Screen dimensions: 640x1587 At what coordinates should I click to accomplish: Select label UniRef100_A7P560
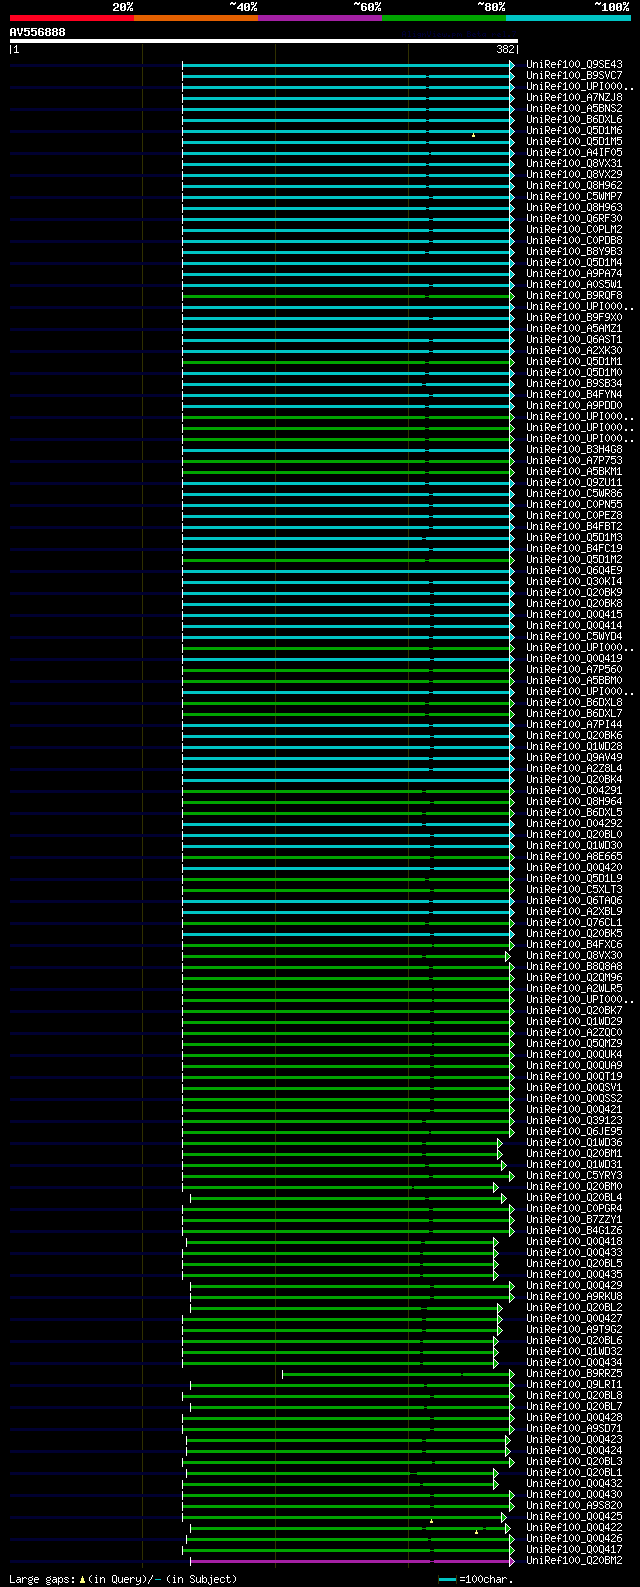tap(574, 669)
